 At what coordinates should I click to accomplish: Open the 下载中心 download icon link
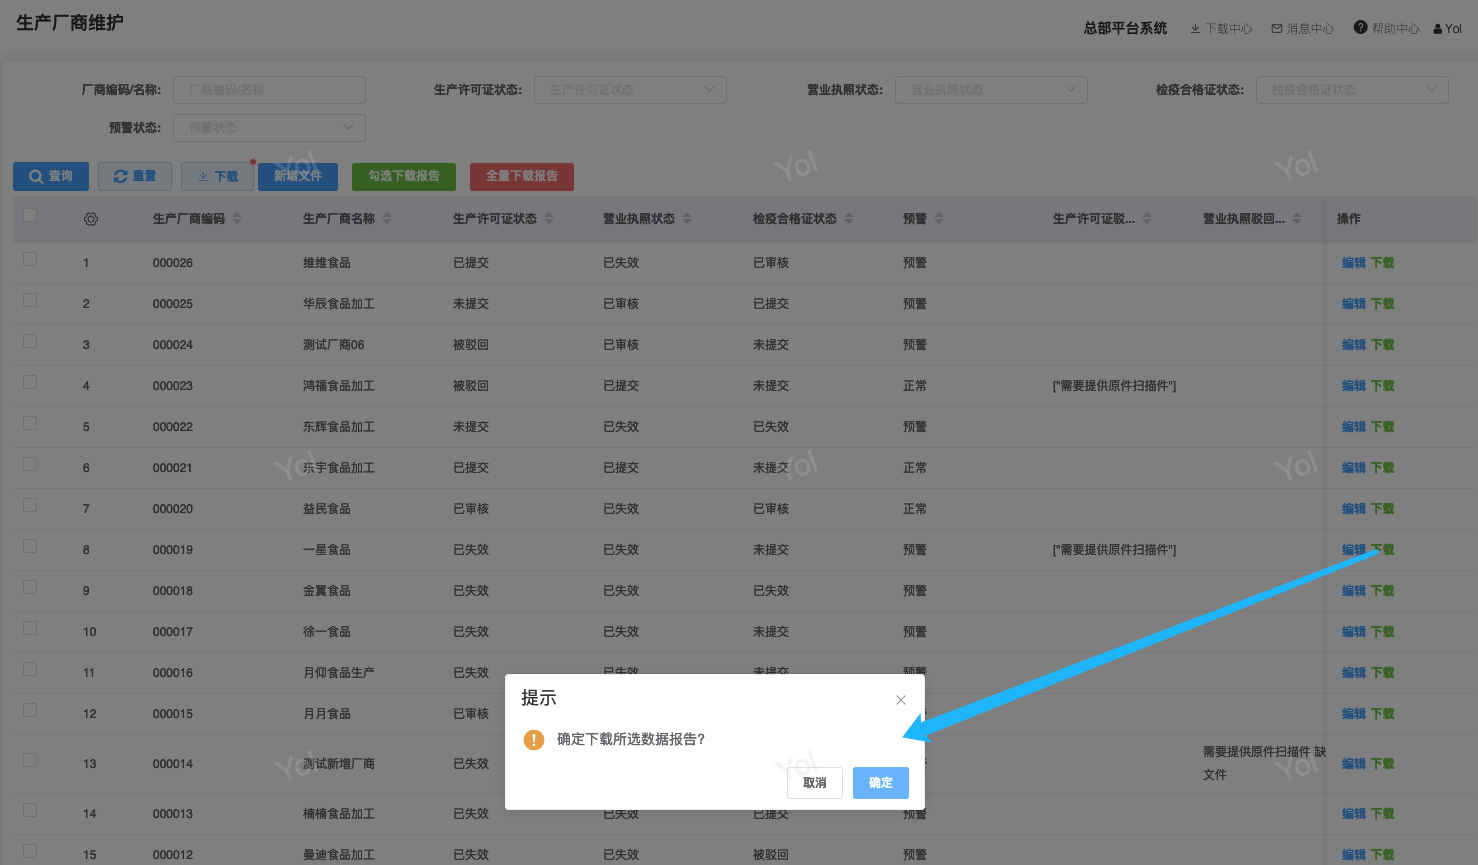pos(1221,29)
